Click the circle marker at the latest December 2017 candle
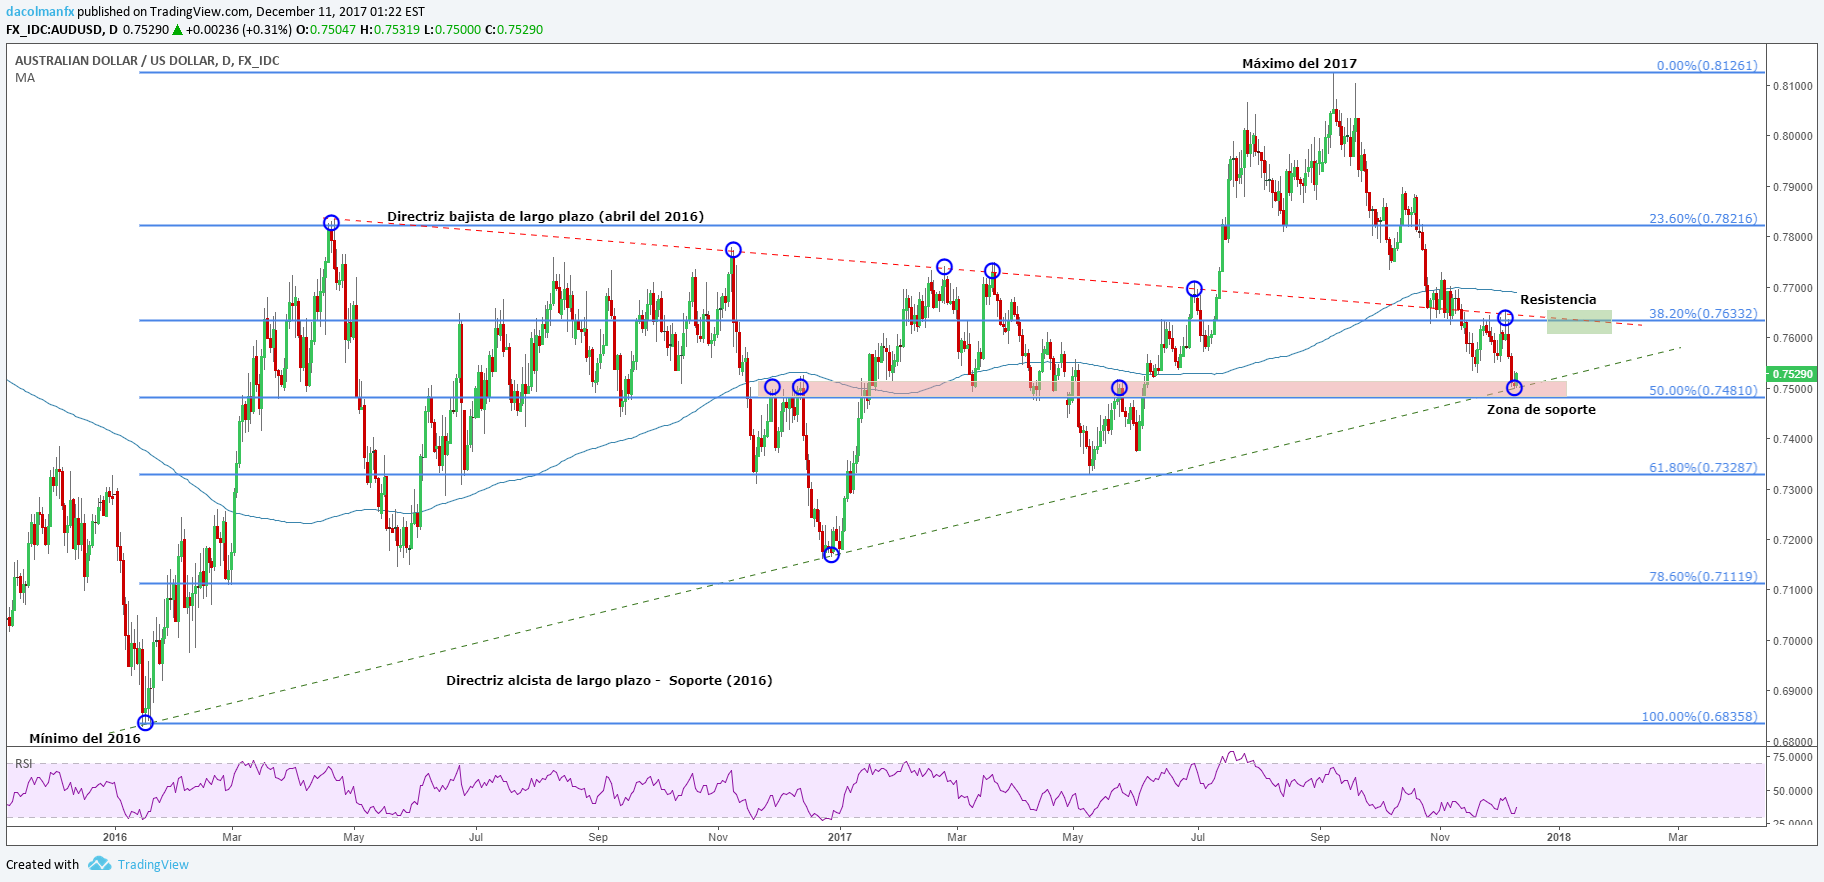 1514,388
